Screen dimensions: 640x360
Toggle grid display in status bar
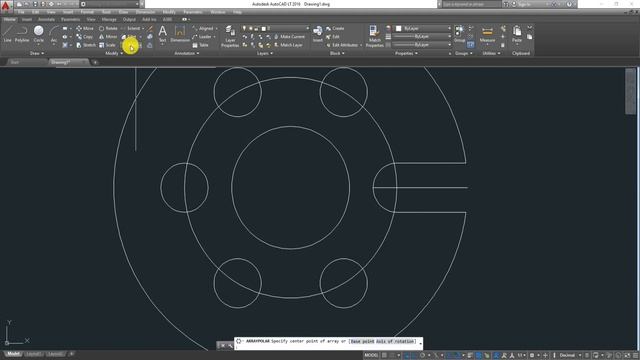point(384,355)
